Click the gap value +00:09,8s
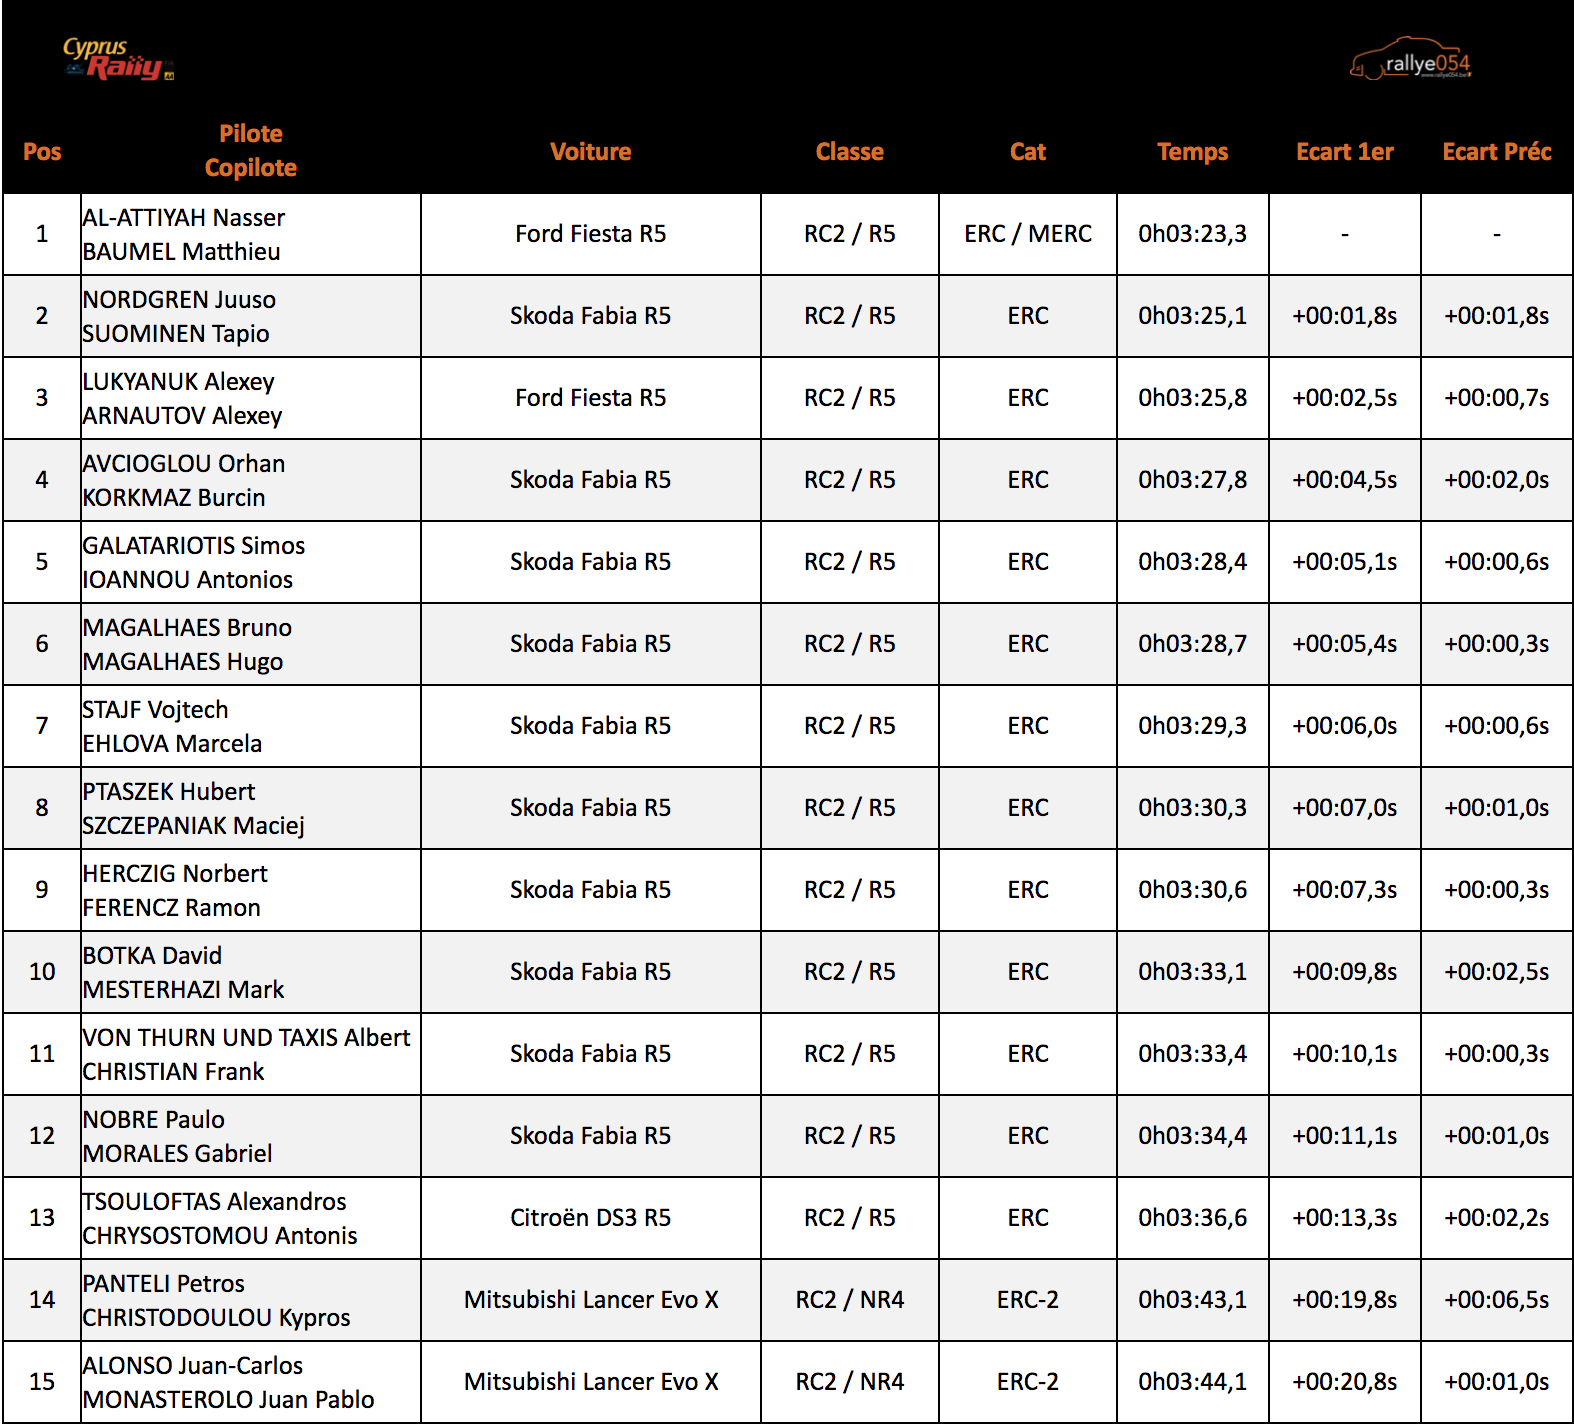 point(1345,972)
